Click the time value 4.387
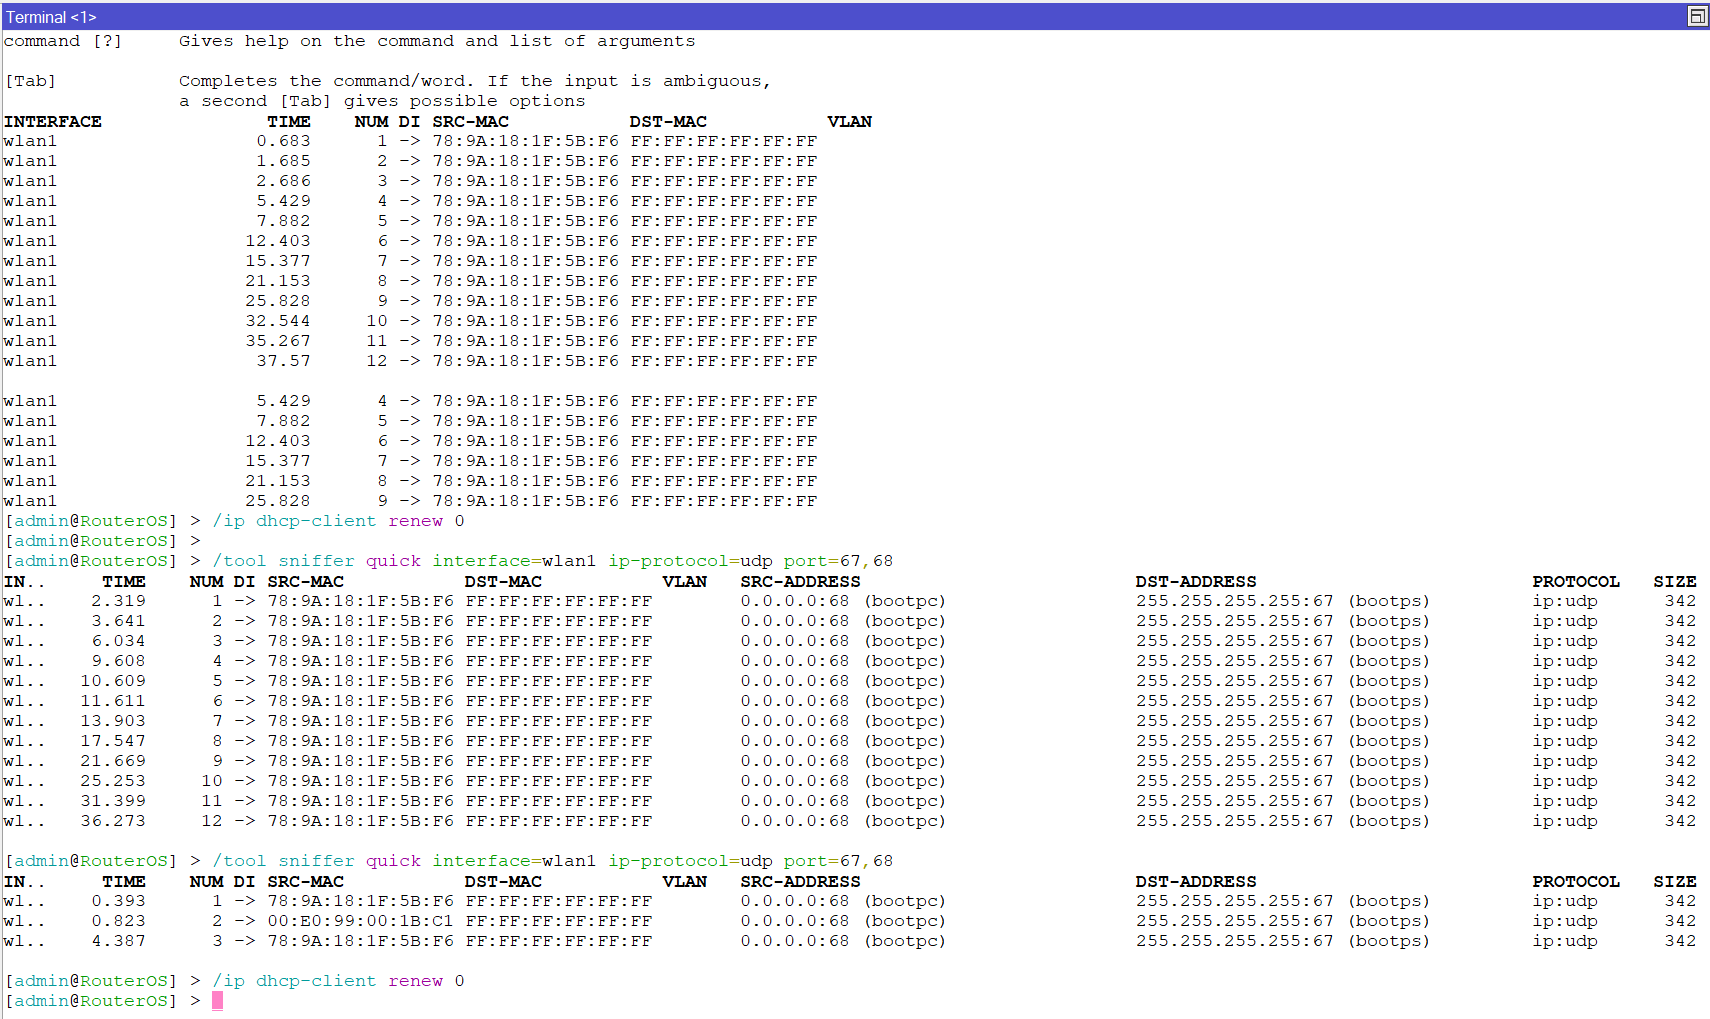The height and width of the screenshot is (1019, 1710). click(118, 941)
